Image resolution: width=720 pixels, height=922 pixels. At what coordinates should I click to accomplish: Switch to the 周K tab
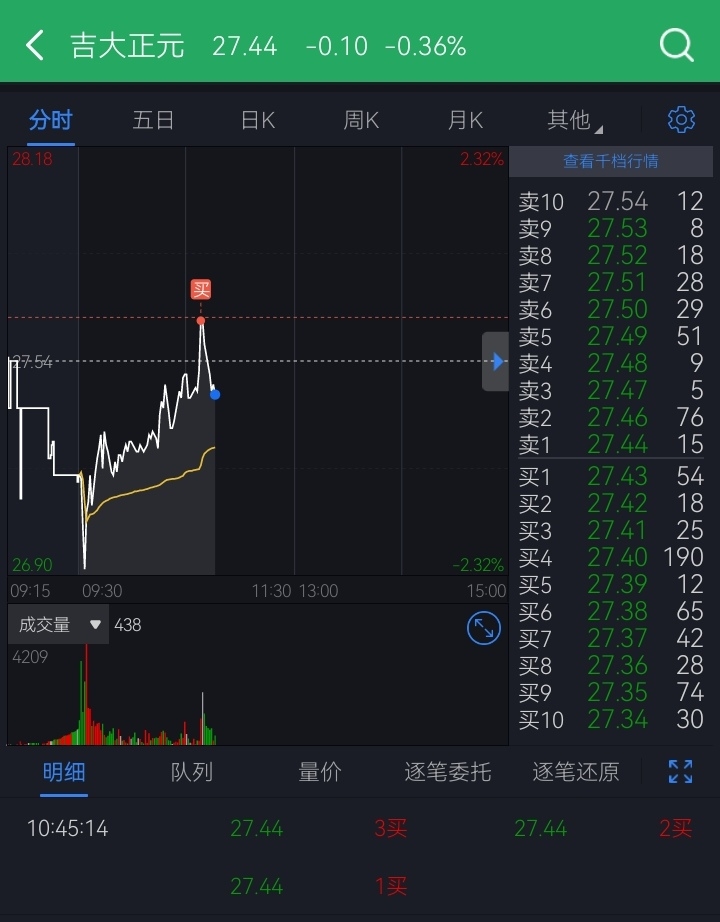pyautogui.click(x=361, y=121)
